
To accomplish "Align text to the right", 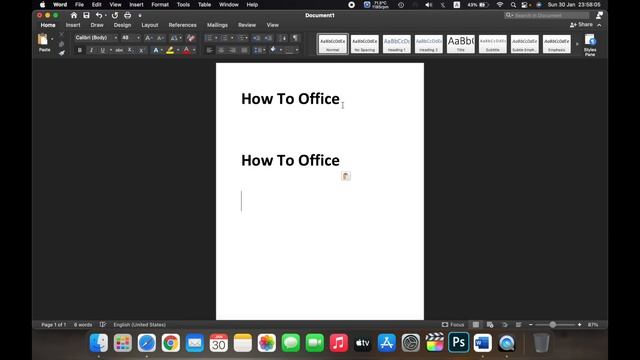I will tap(233, 50).
